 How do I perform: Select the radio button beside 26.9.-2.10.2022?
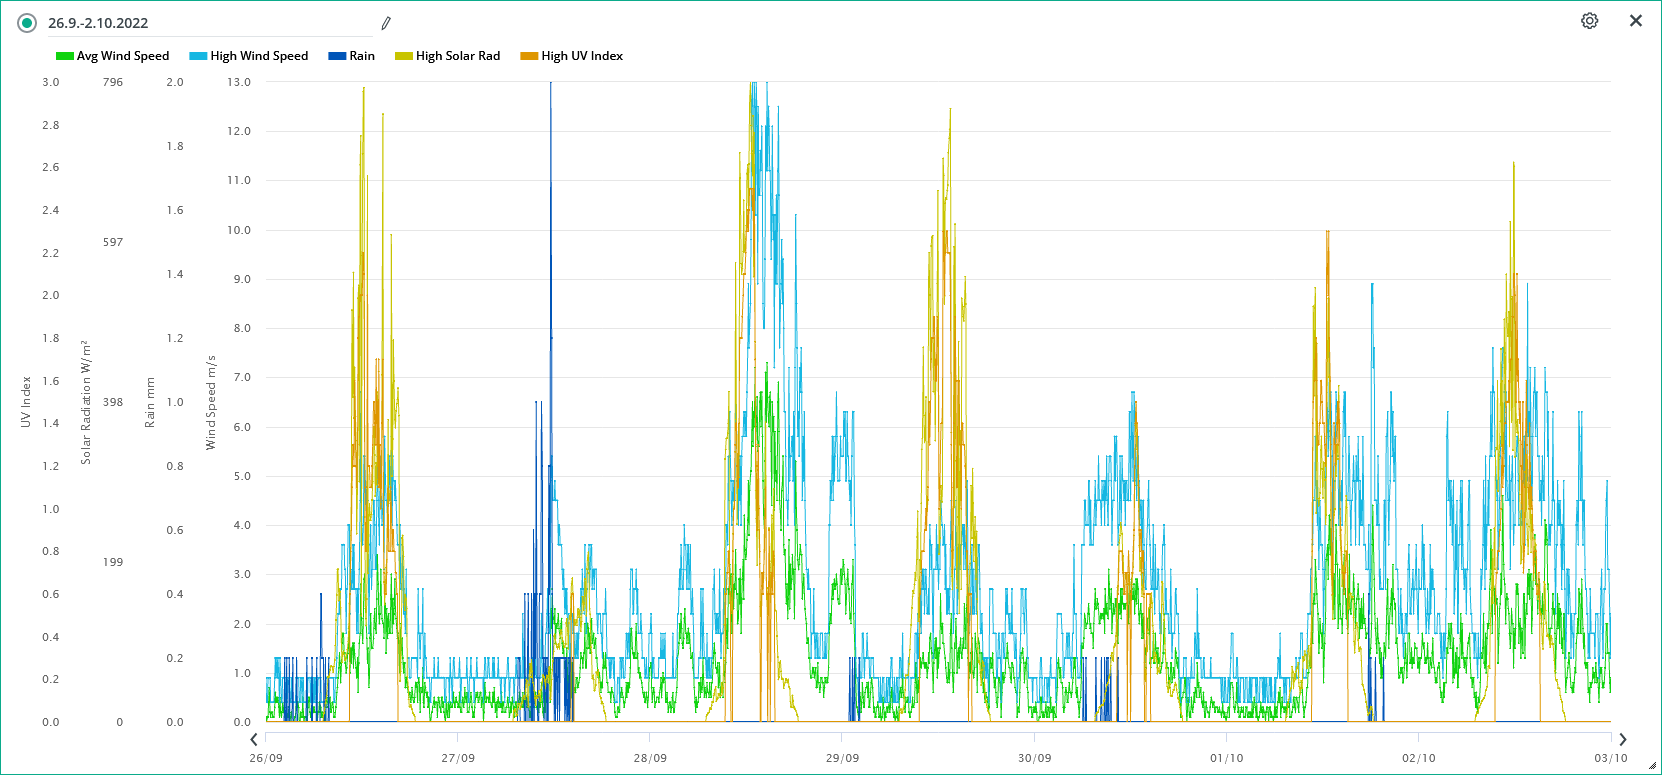pos(27,23)
